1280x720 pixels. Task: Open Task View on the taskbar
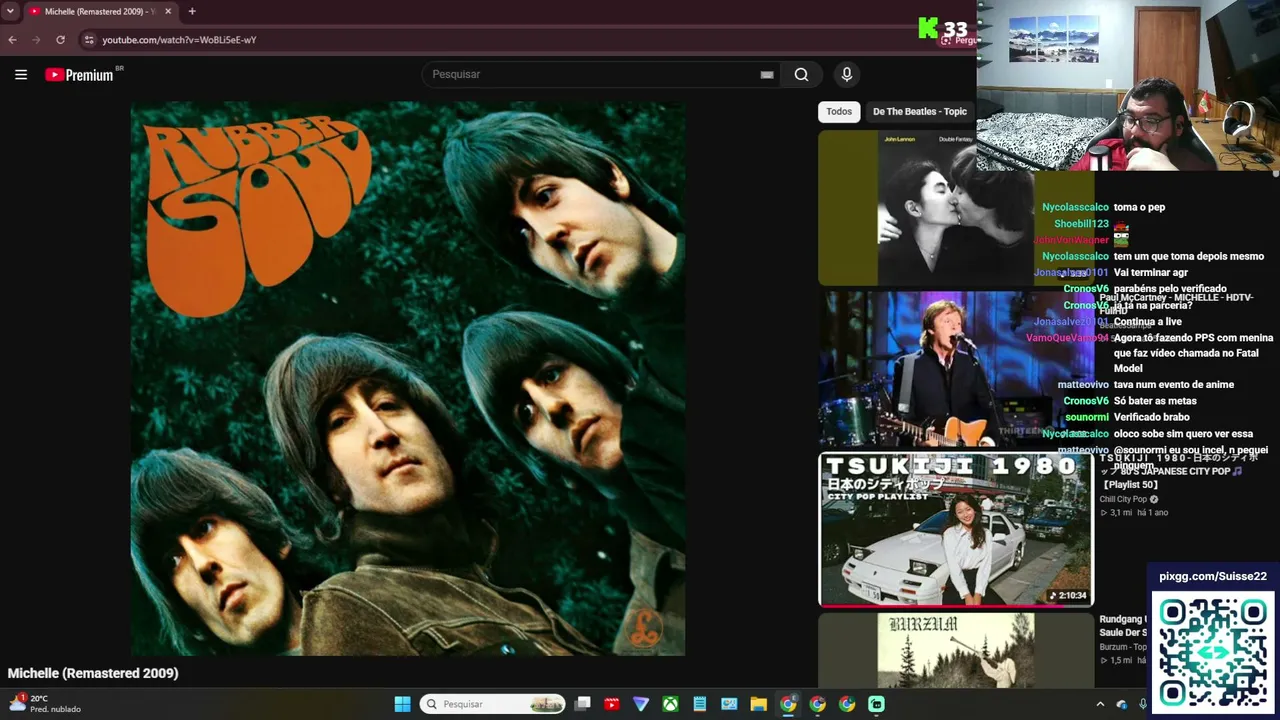tap(583, 704)
